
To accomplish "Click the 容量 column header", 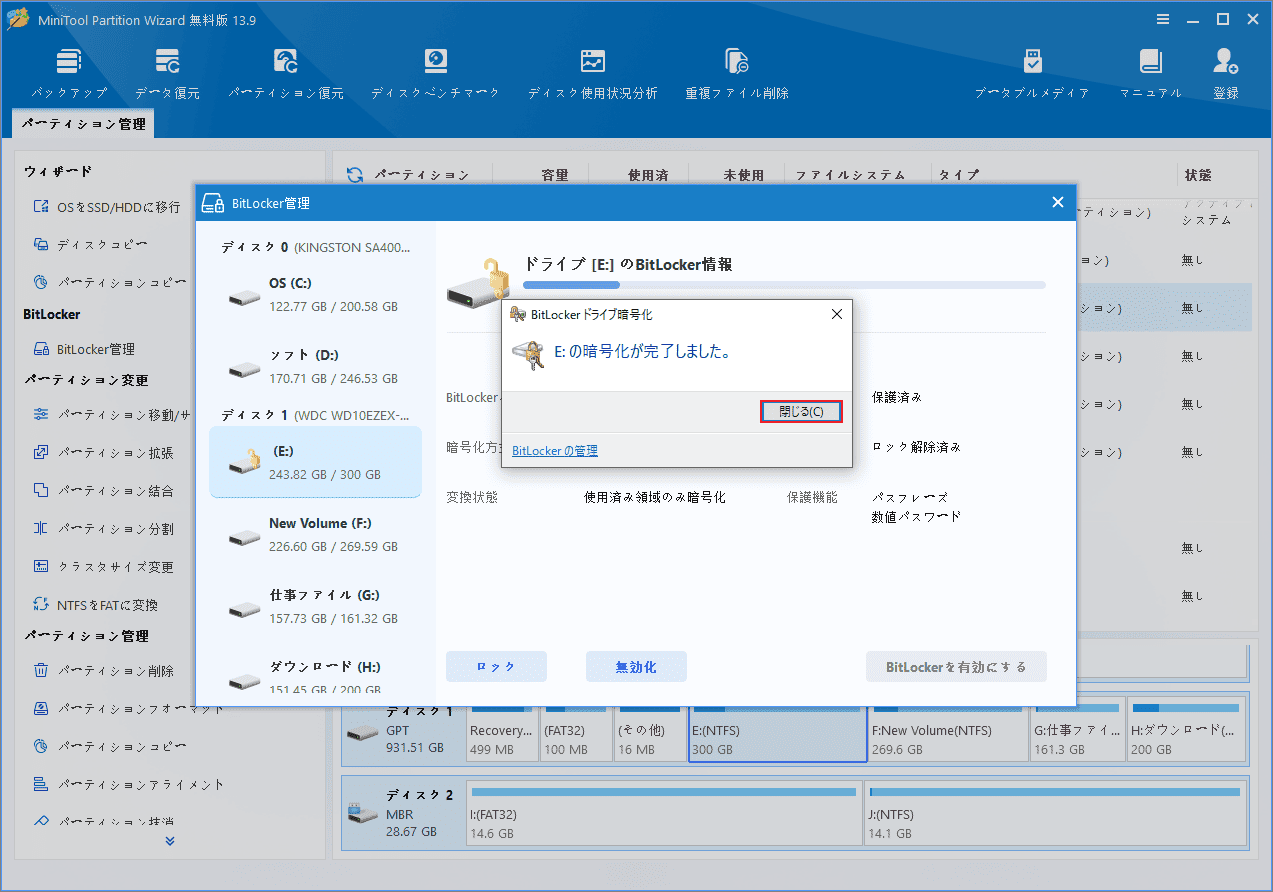I will click(x=555, y=175).
